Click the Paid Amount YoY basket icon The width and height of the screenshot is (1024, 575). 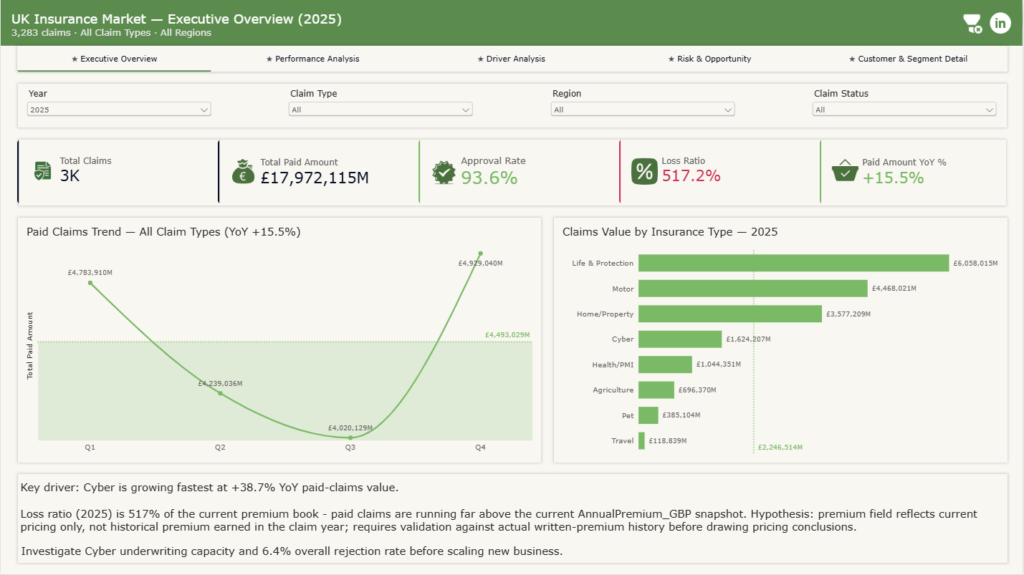point(844,171)
